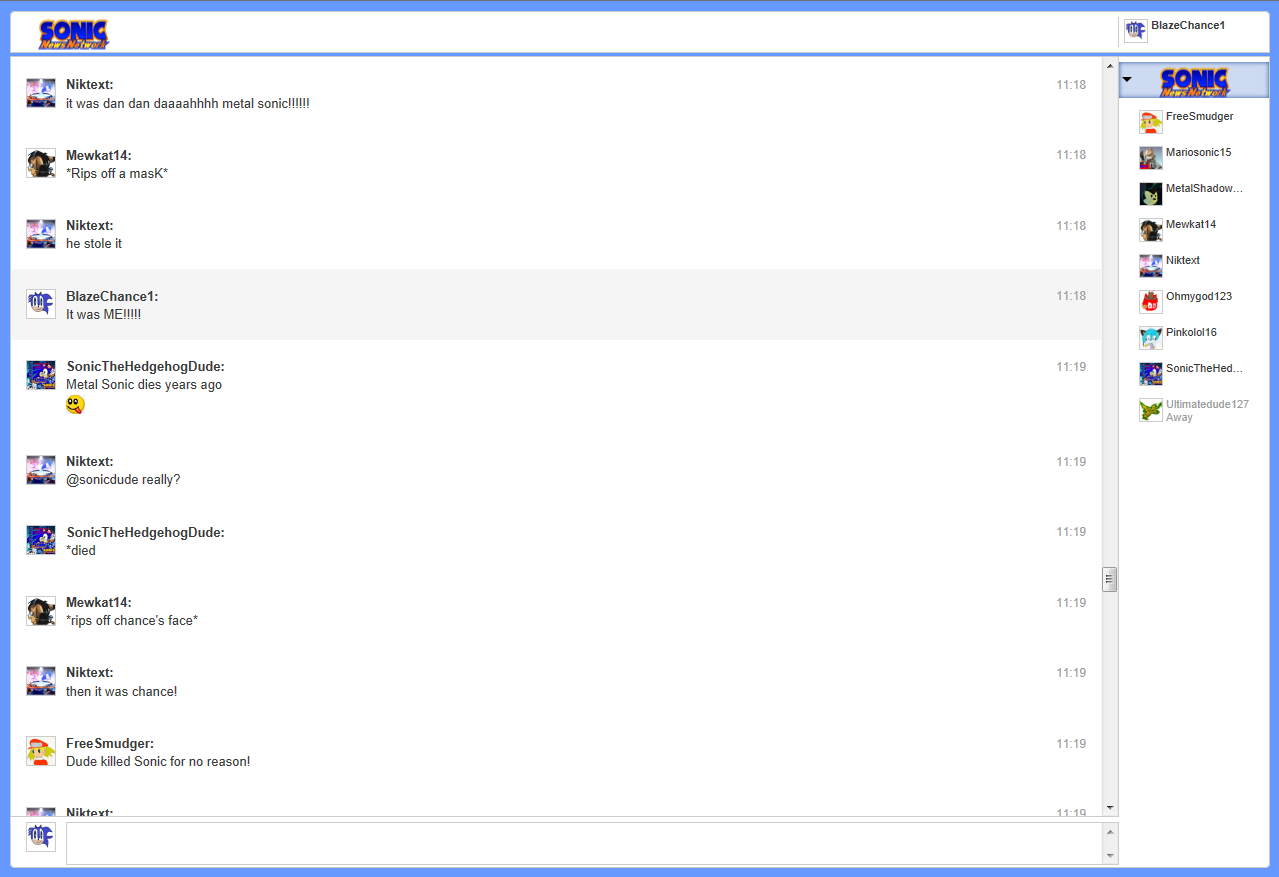Image resolution: width=1279 pixels, height=877 pixels.
Task: Select Mewkat14 in the user list
Action: coord(1190,225)
